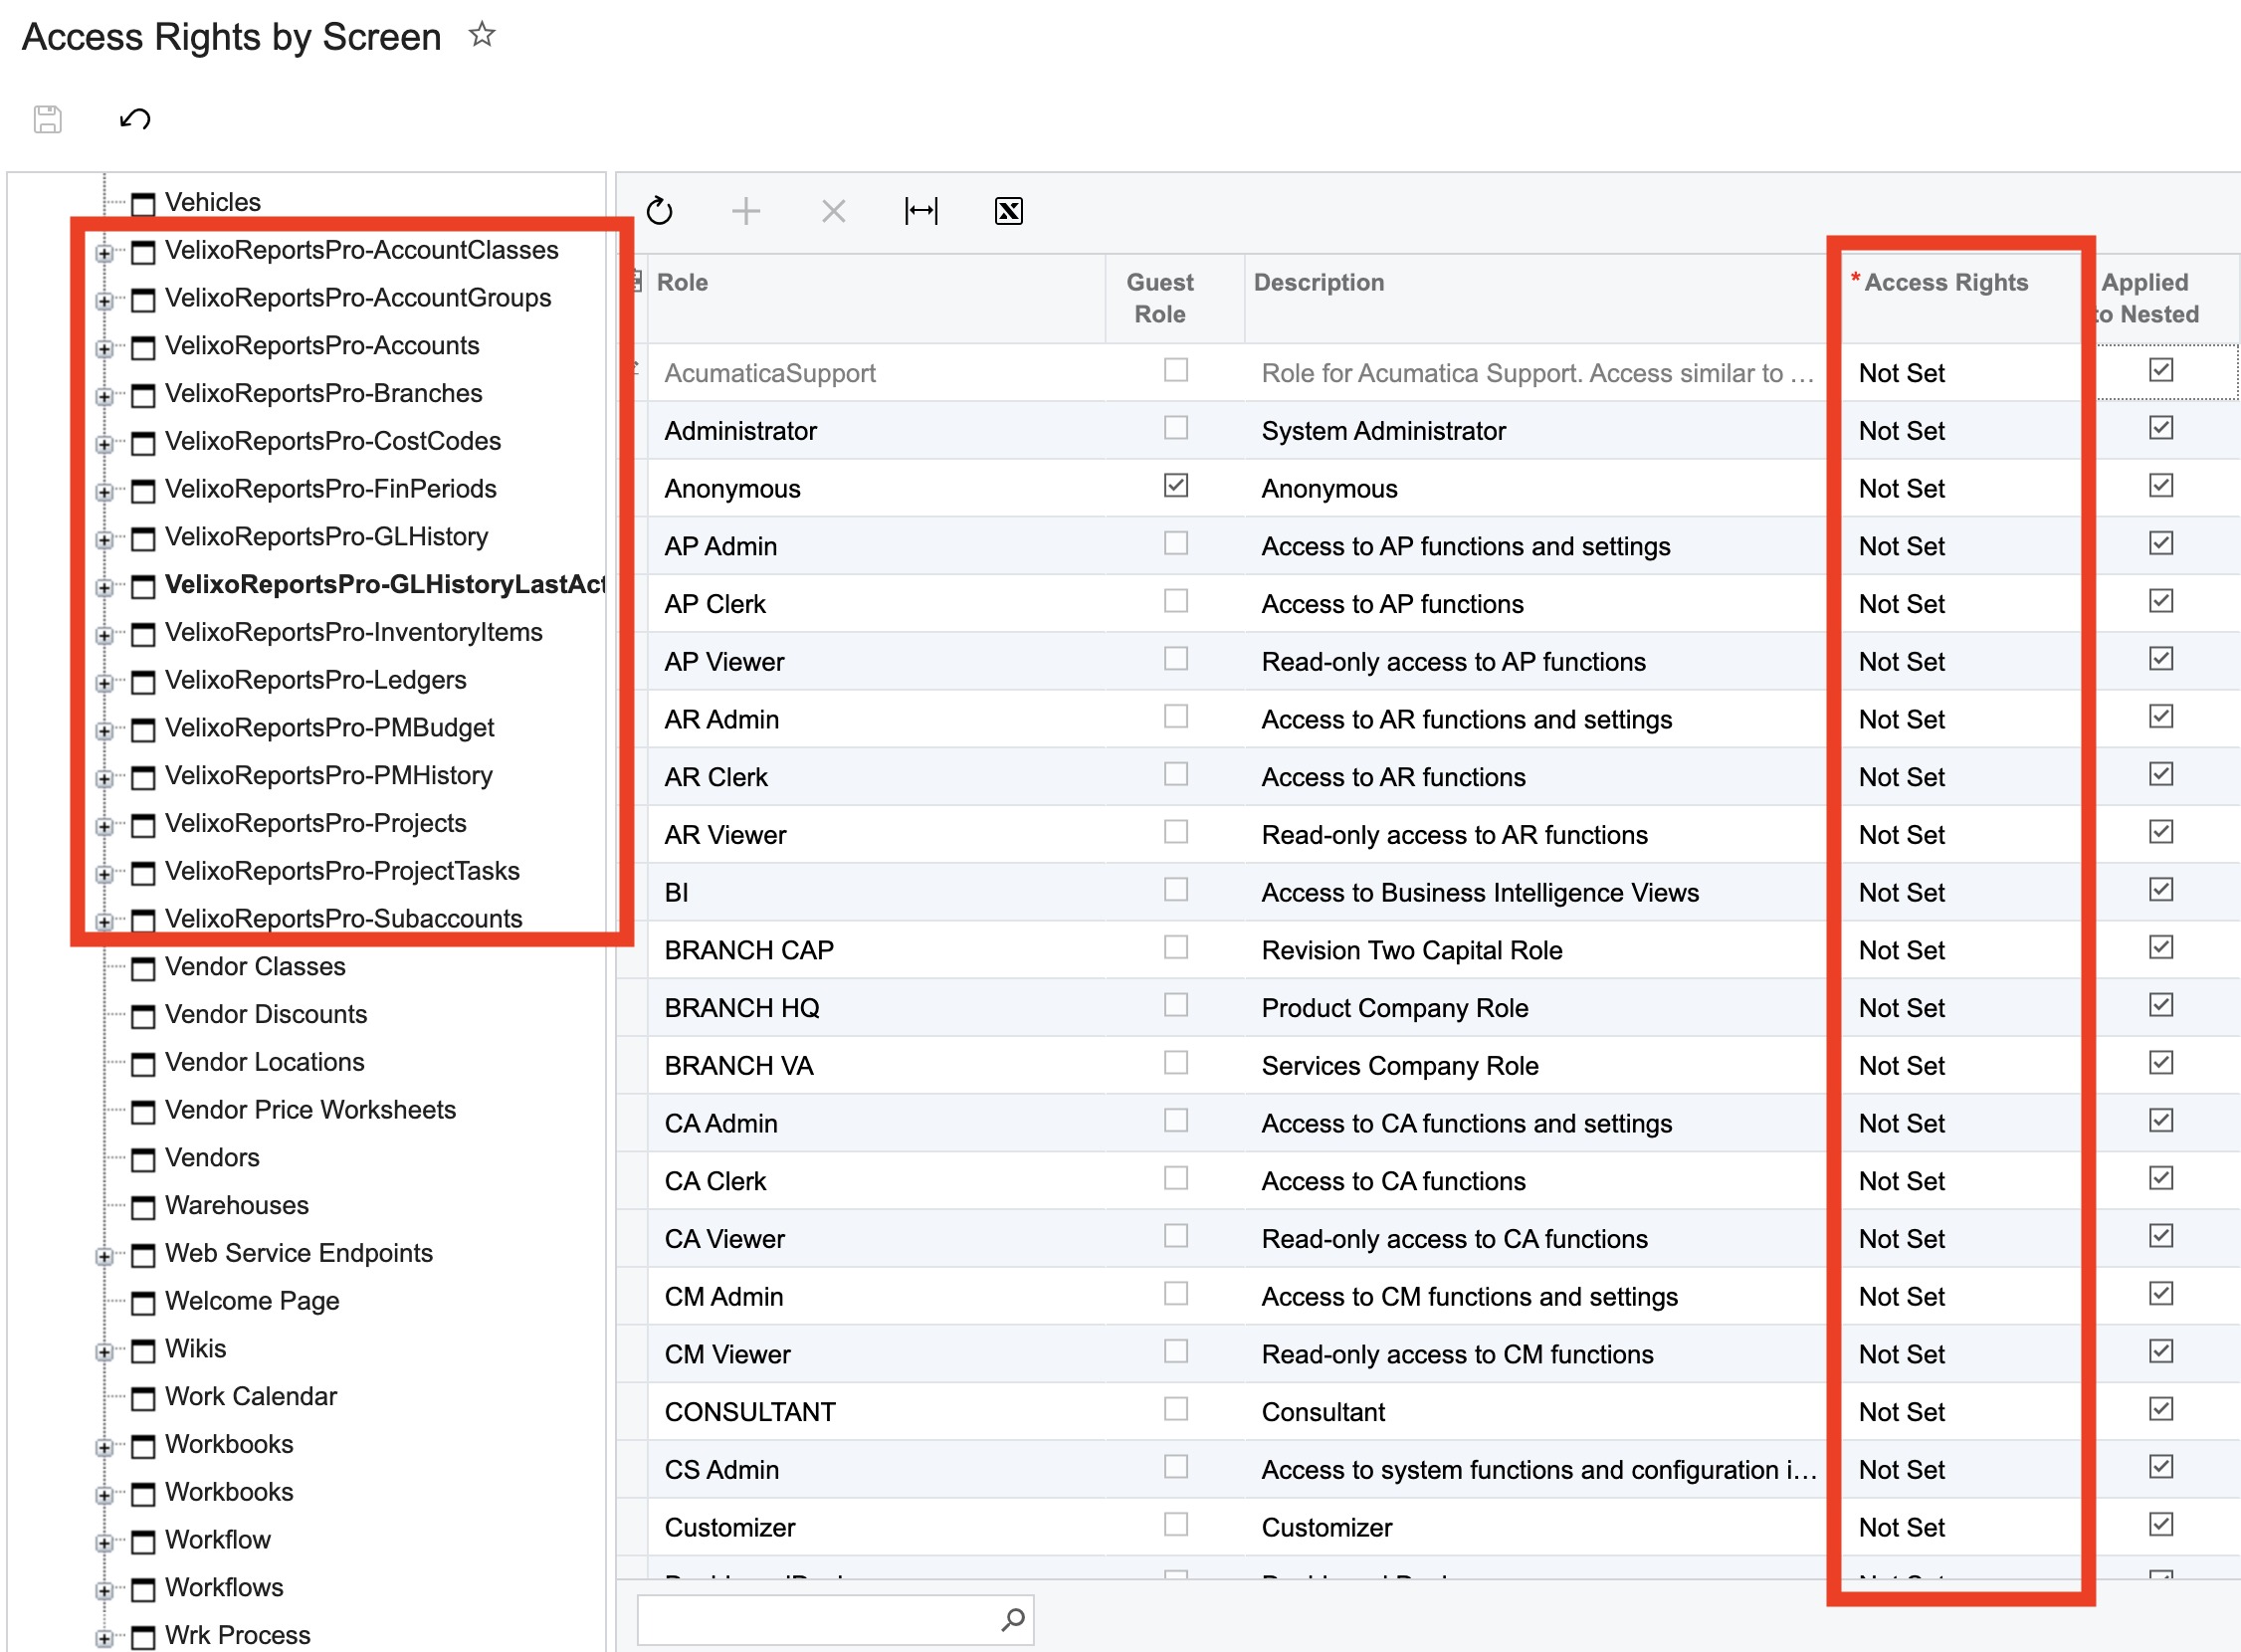2241x1652 pixels.
Task: Click the search magnifier icon
Action: [1013, 1619]
